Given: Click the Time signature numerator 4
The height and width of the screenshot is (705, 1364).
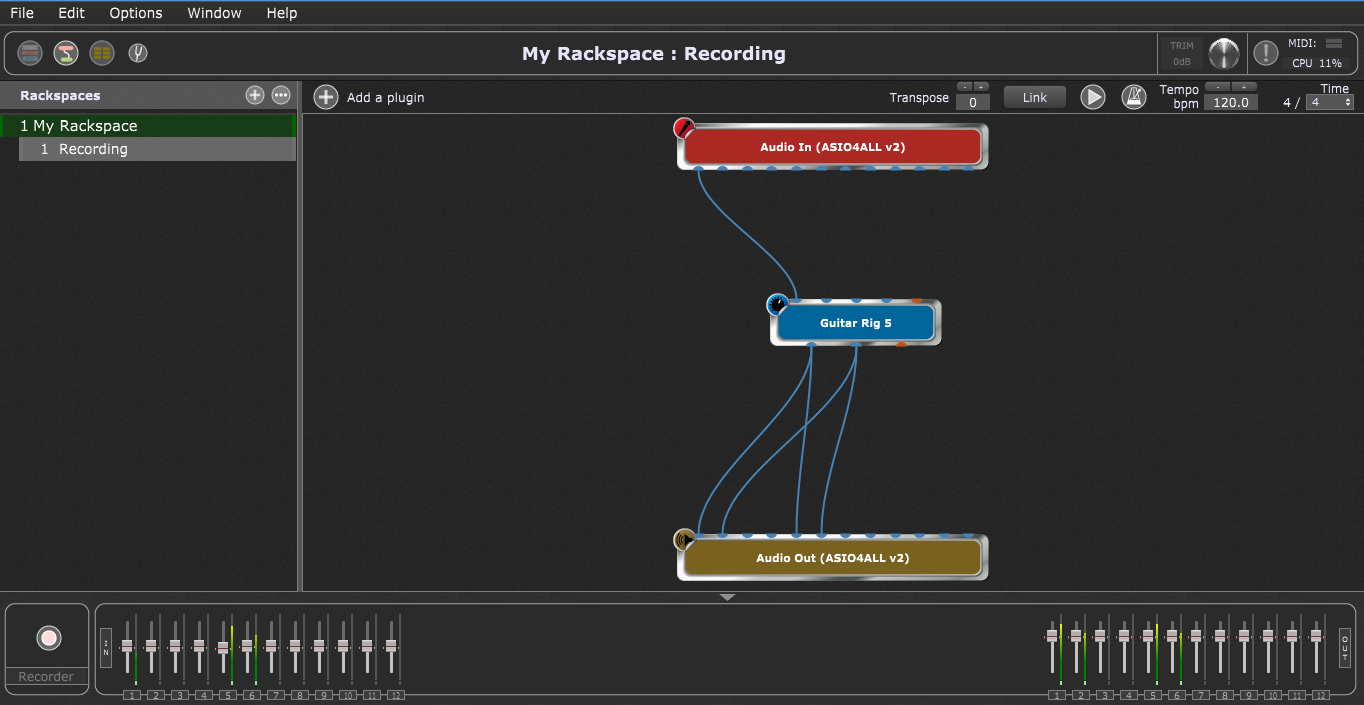Looking at the screenshot, I should pos(1287,102).
